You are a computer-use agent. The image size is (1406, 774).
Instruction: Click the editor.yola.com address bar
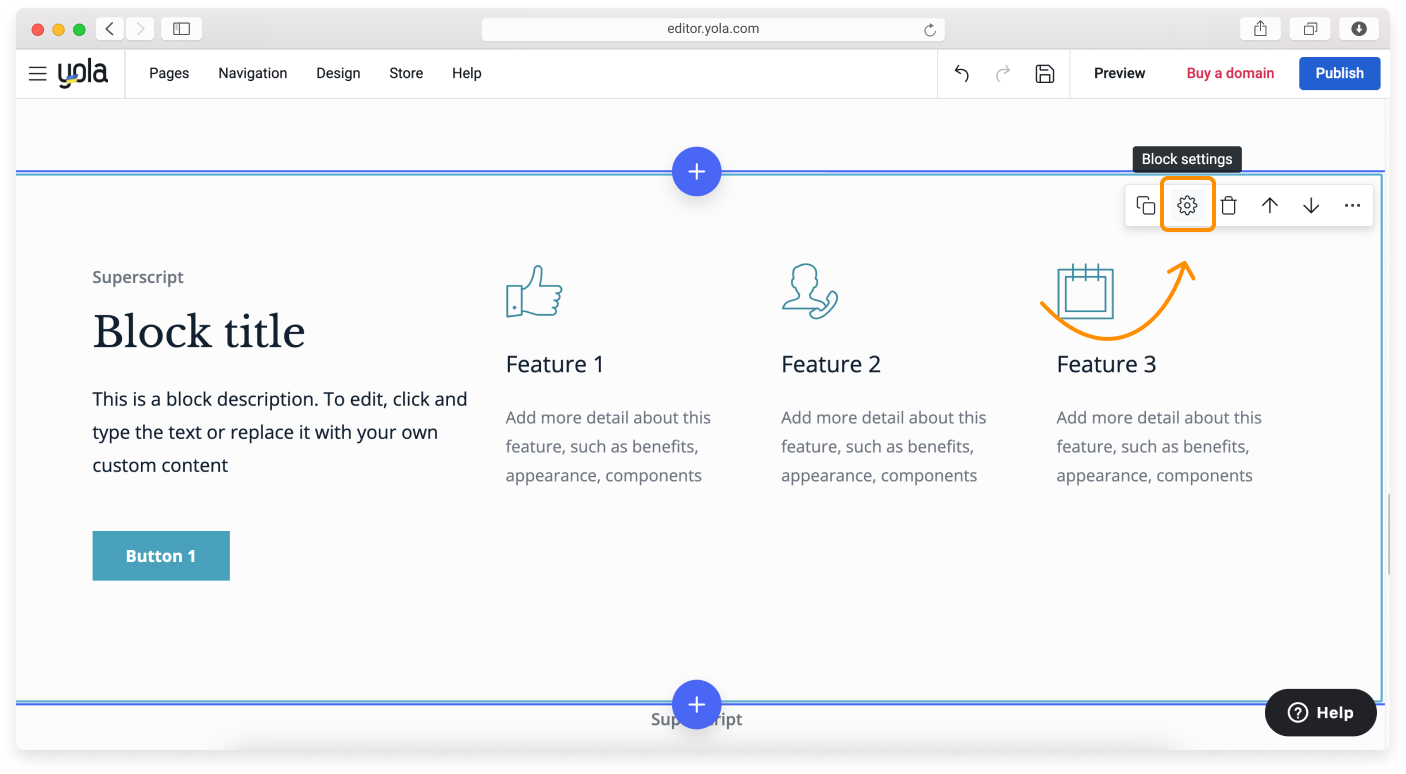click(x=712, y=29)
